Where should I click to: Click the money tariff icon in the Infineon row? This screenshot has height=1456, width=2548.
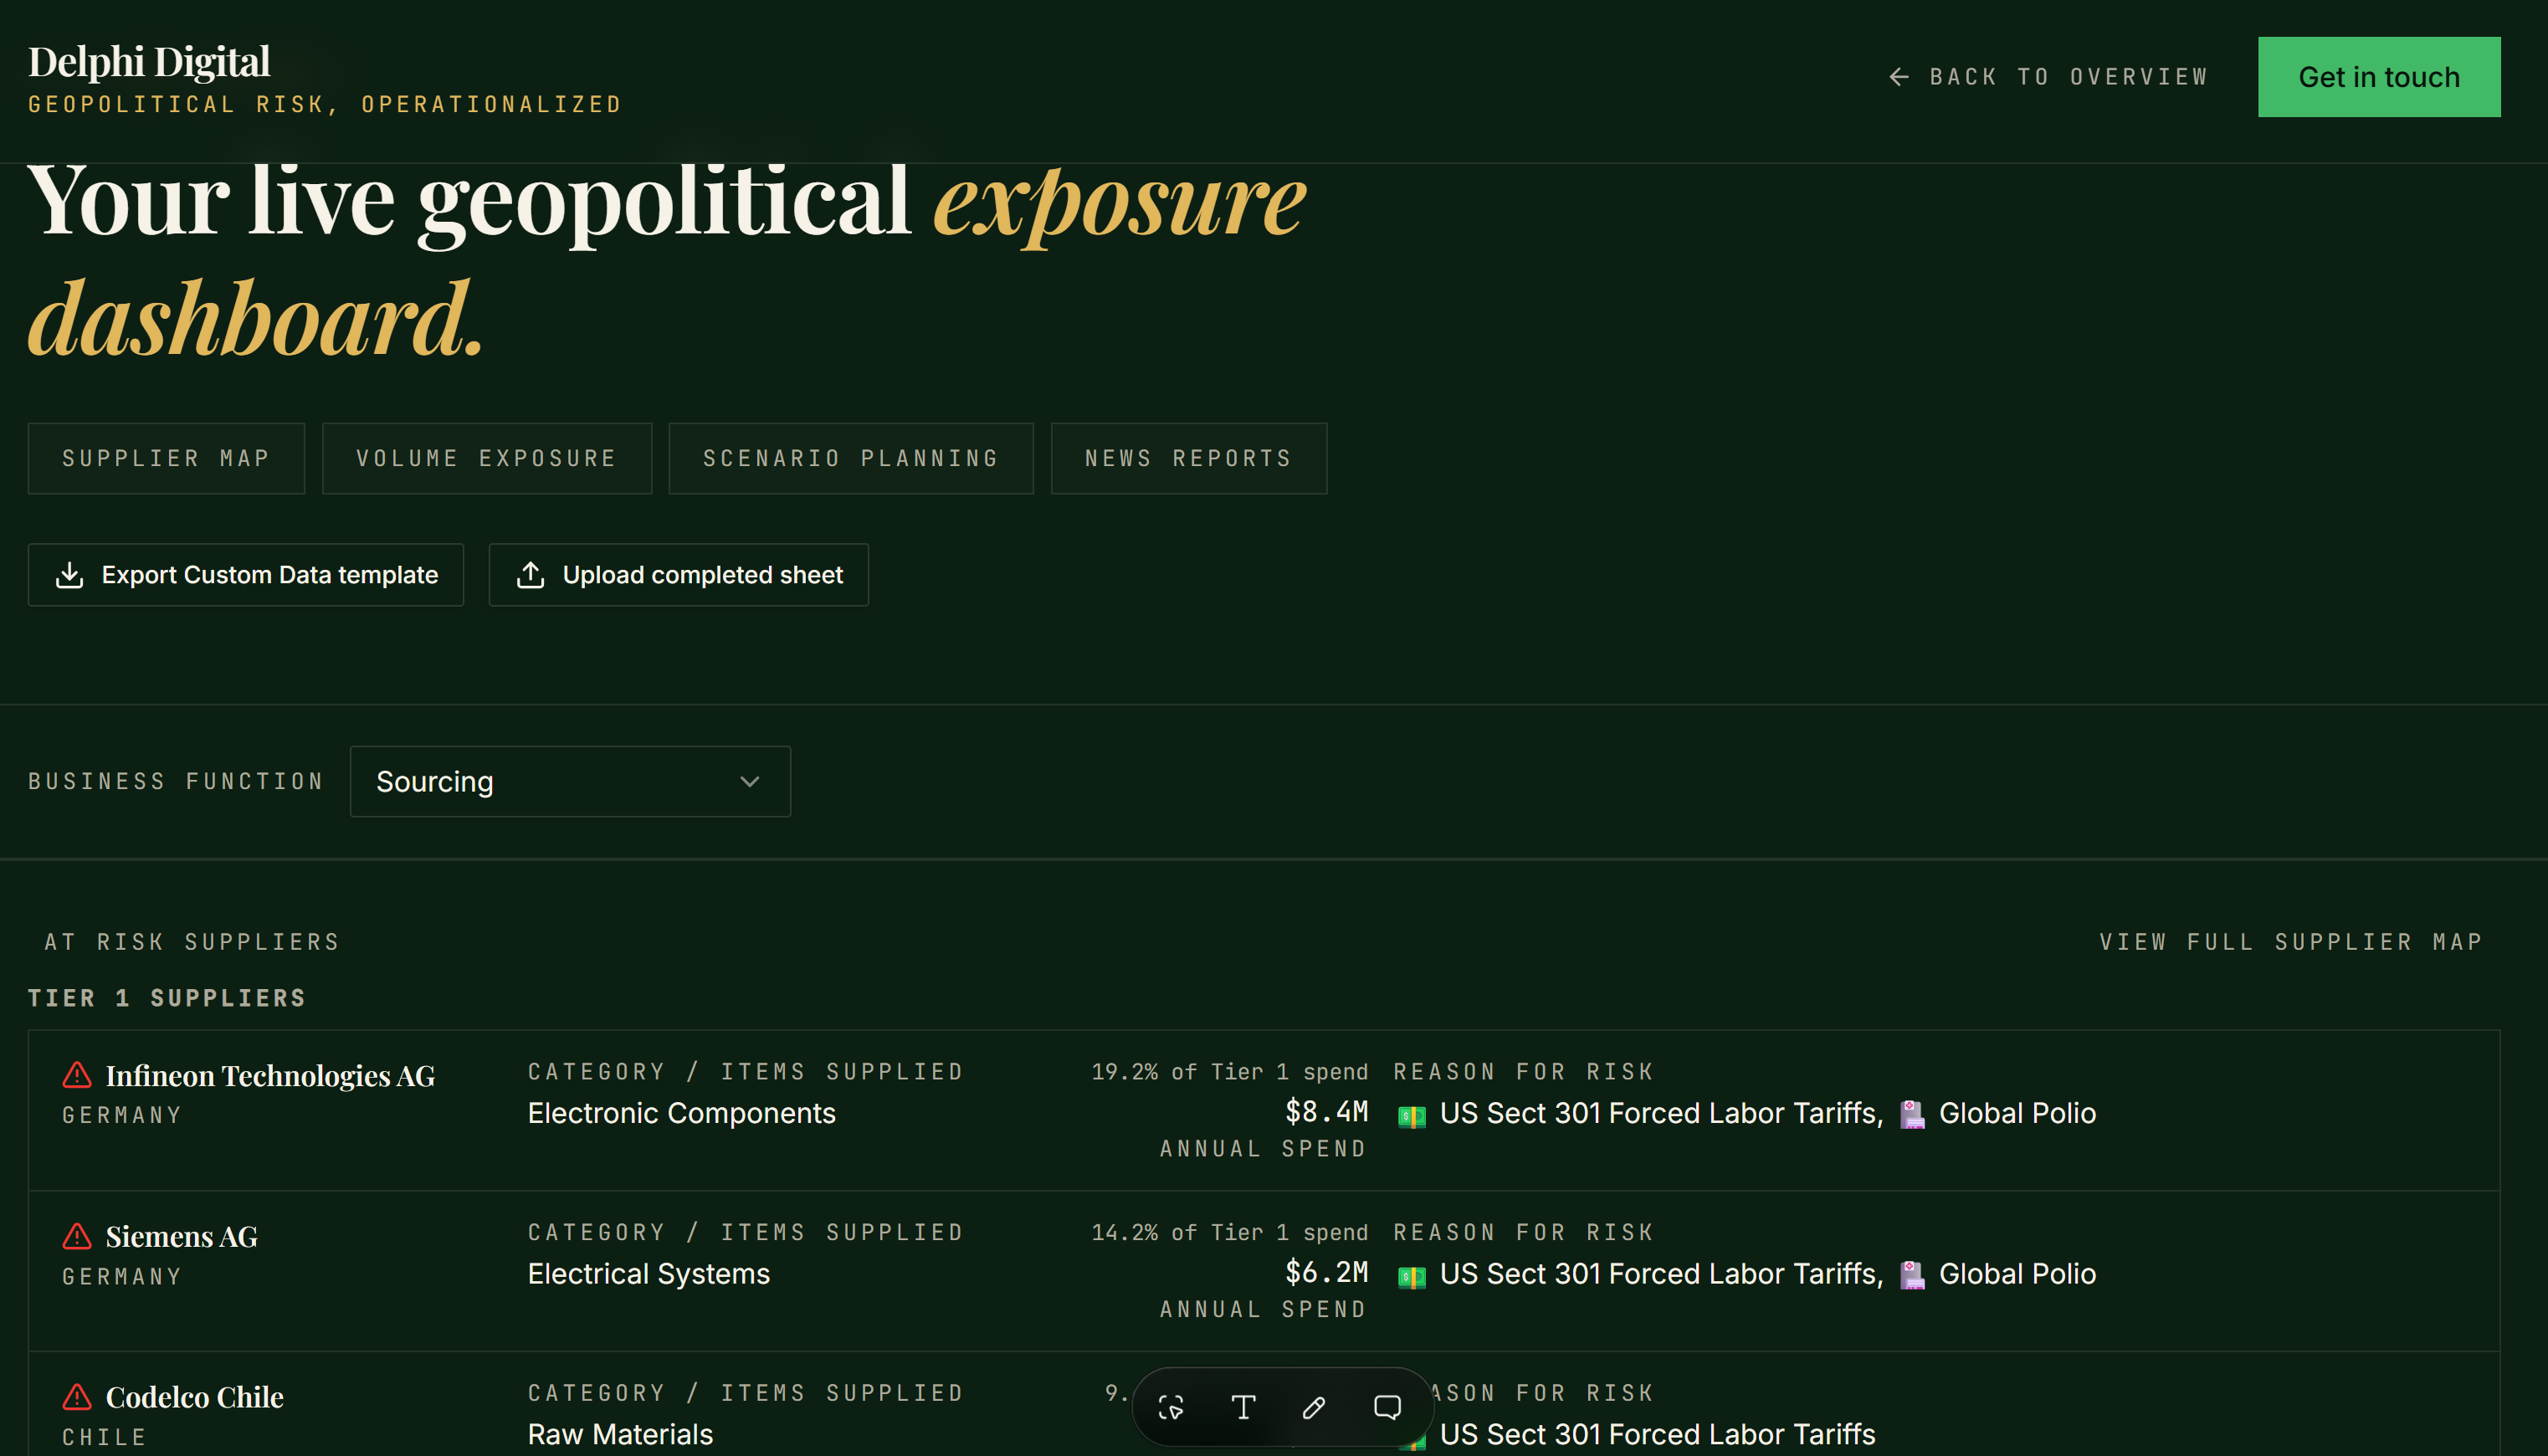tap(1411, 1116)
